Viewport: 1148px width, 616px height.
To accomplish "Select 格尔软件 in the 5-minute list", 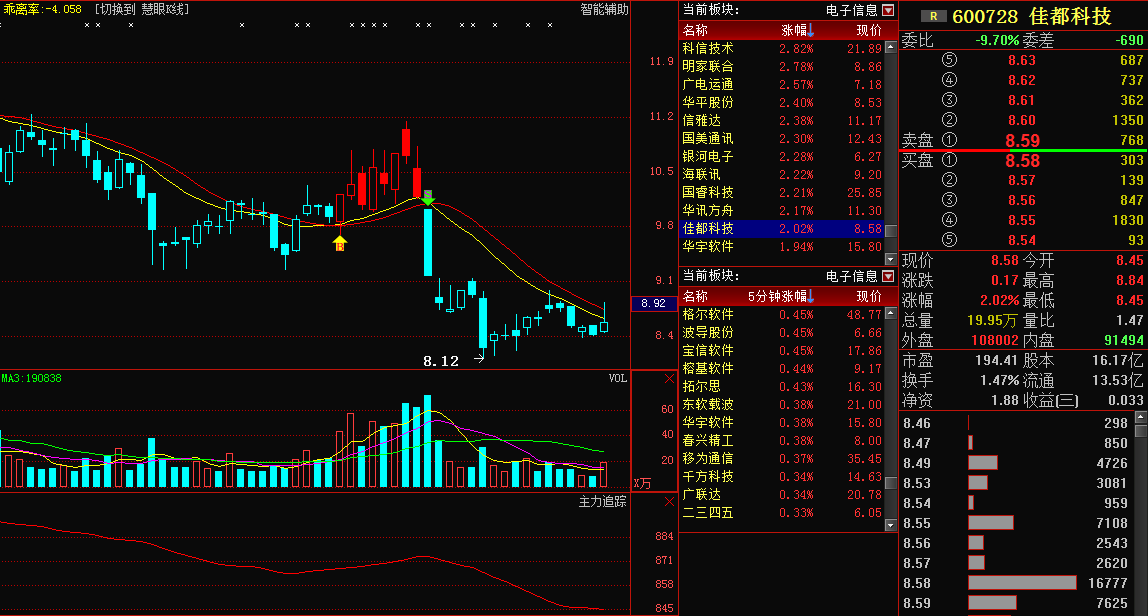I will [x=708, y=314].
